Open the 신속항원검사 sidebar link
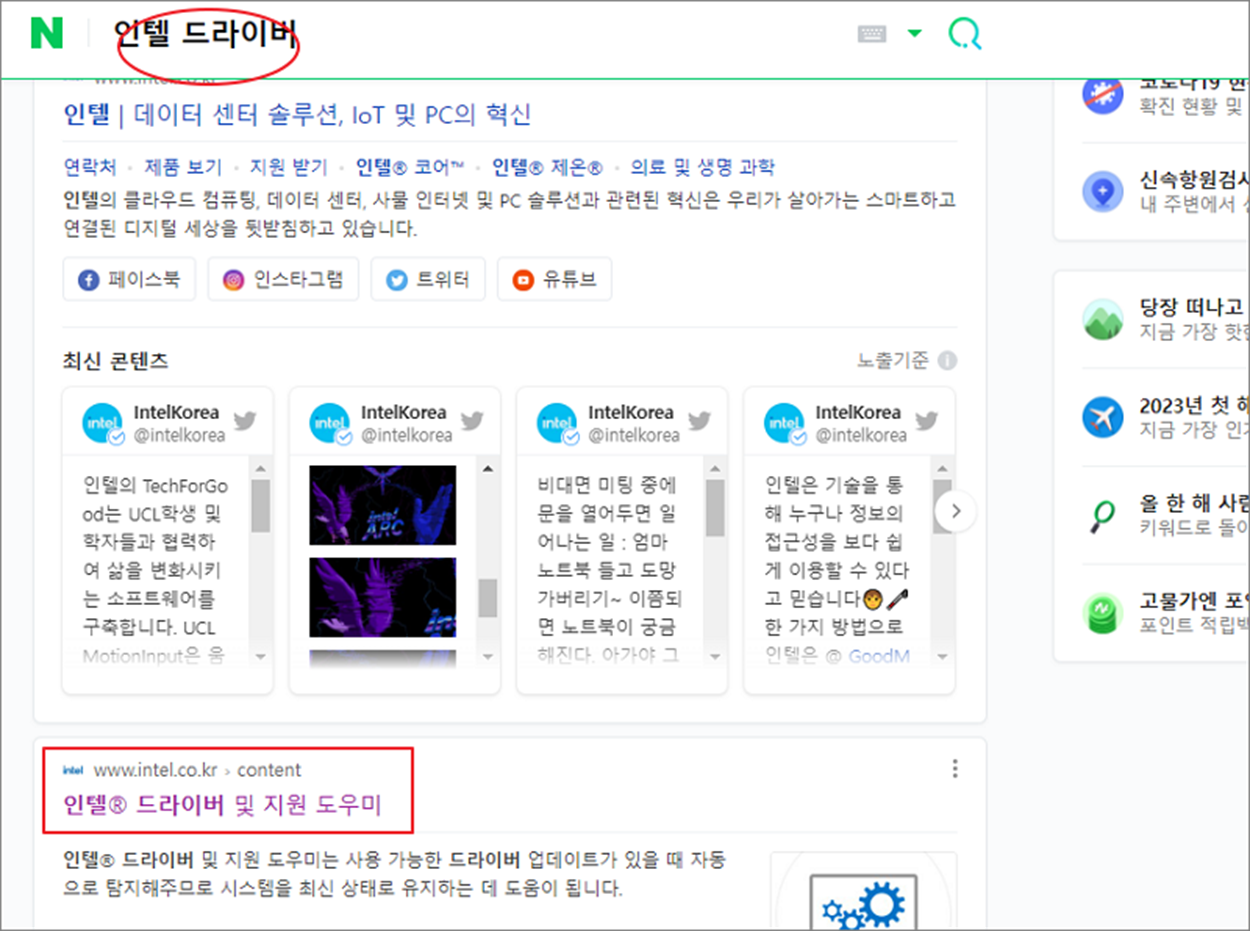This screenshot has height=931, width=1250. tap(1194, 181)
